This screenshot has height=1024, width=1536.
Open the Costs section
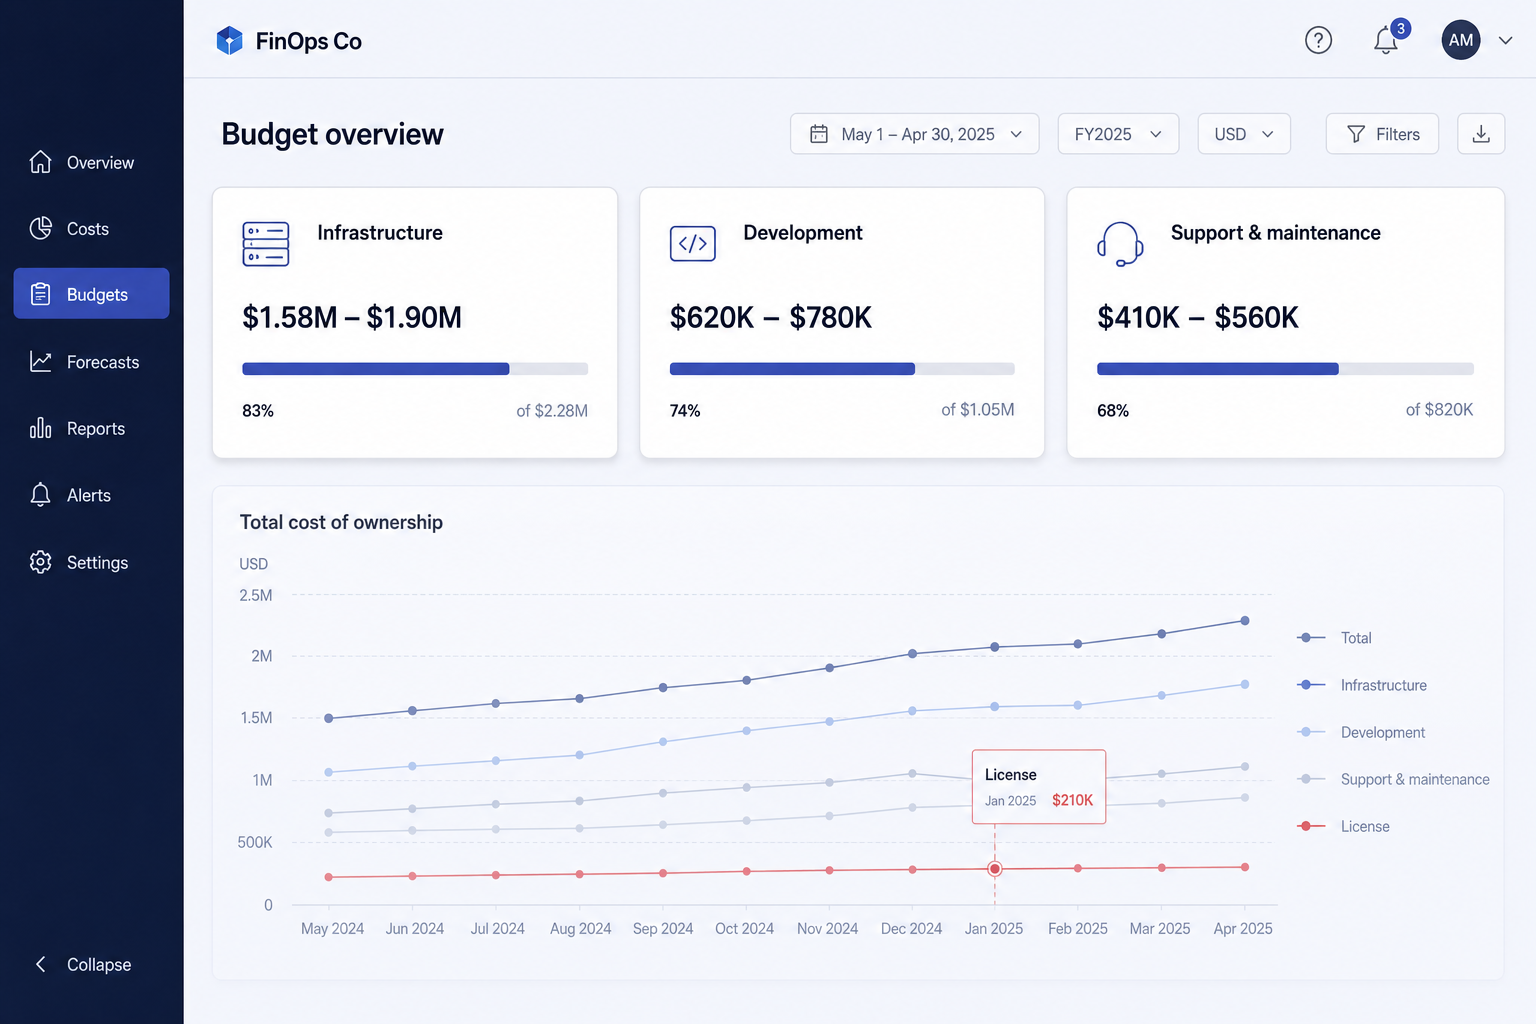click(x=88, y=229)
